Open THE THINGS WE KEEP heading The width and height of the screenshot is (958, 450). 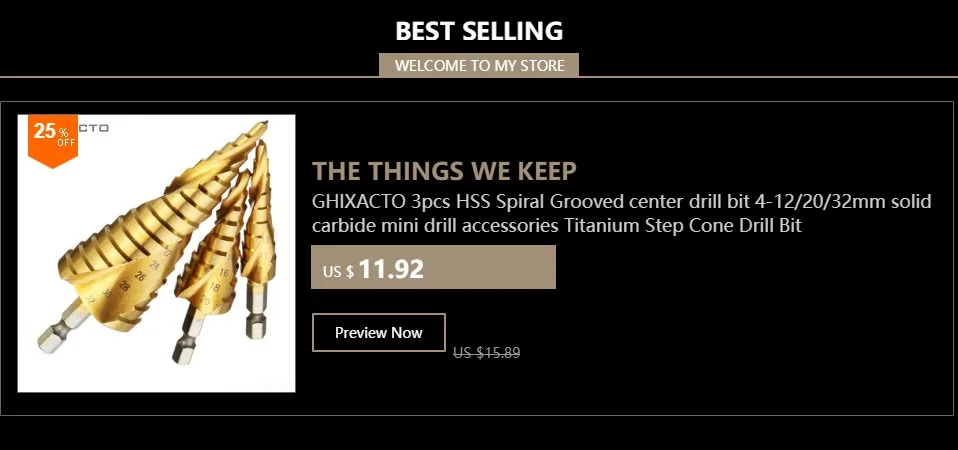point(444,172)
